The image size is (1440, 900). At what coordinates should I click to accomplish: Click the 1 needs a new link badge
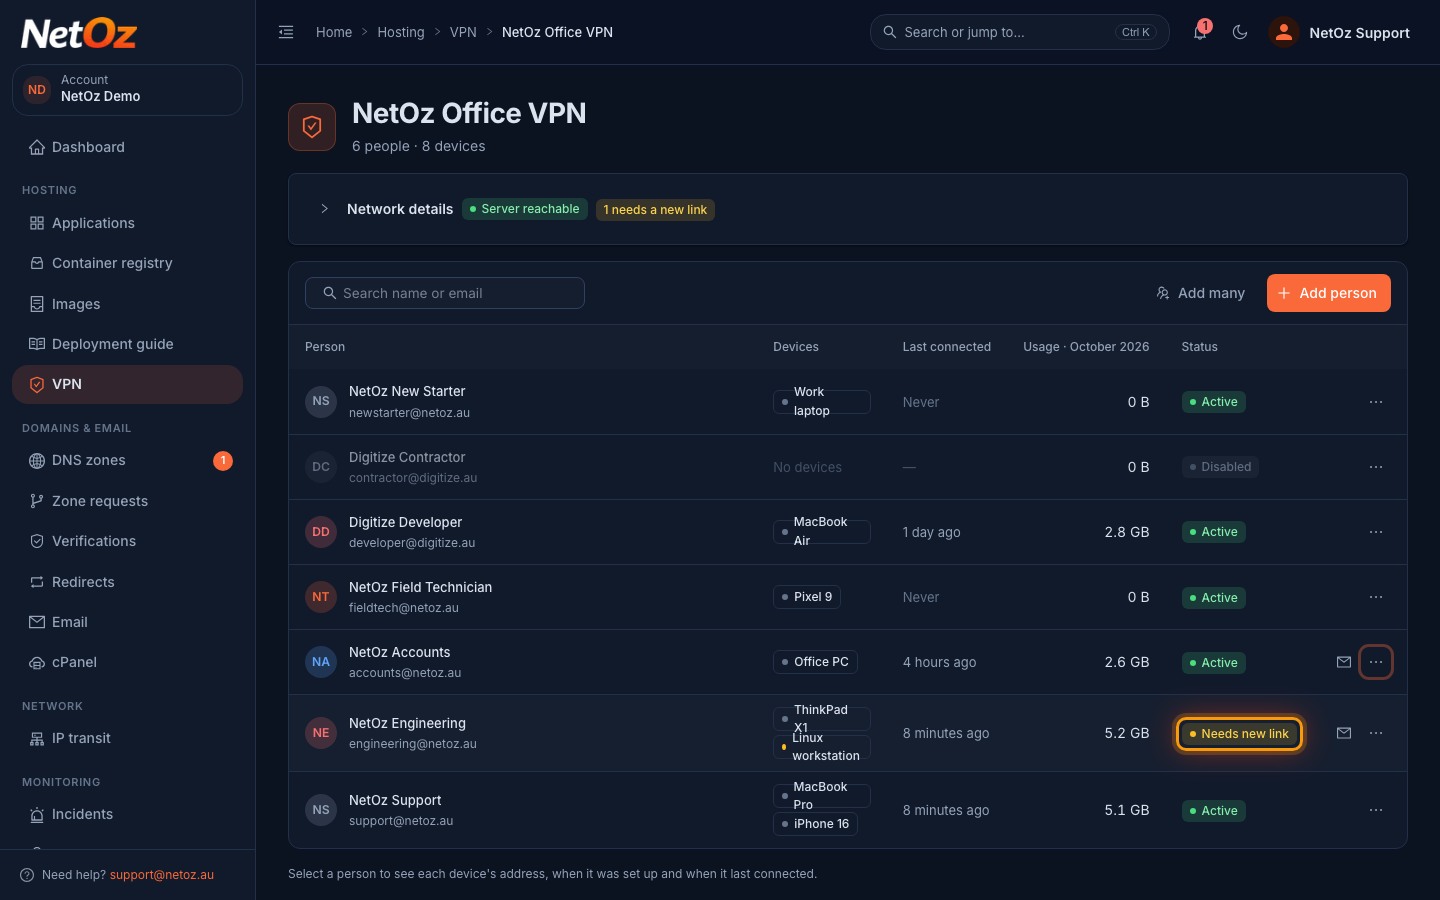pyautogui.click(x=655, y=209)
